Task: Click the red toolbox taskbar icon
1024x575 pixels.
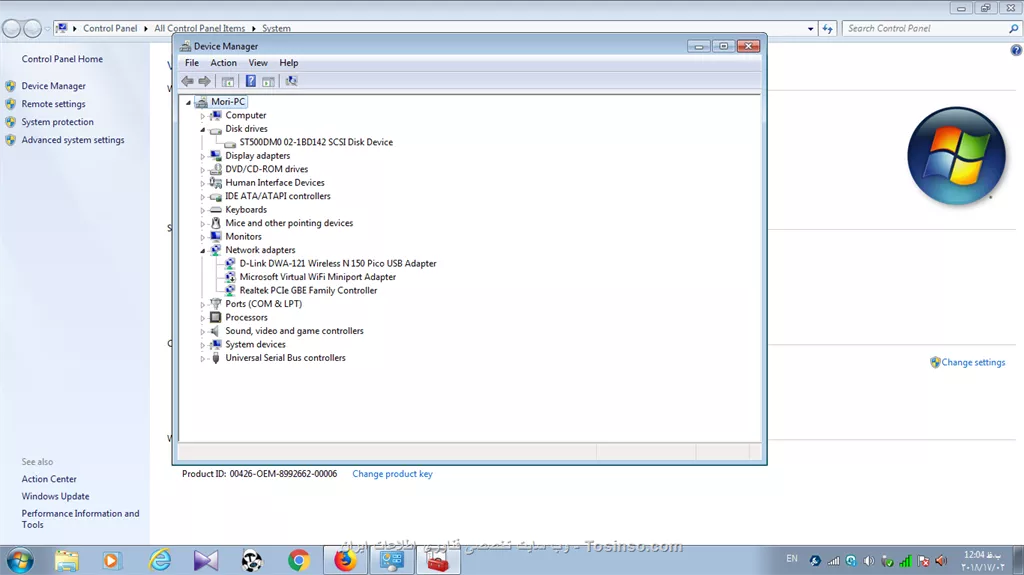Action: pyautogui.click(x=438, y=561)
